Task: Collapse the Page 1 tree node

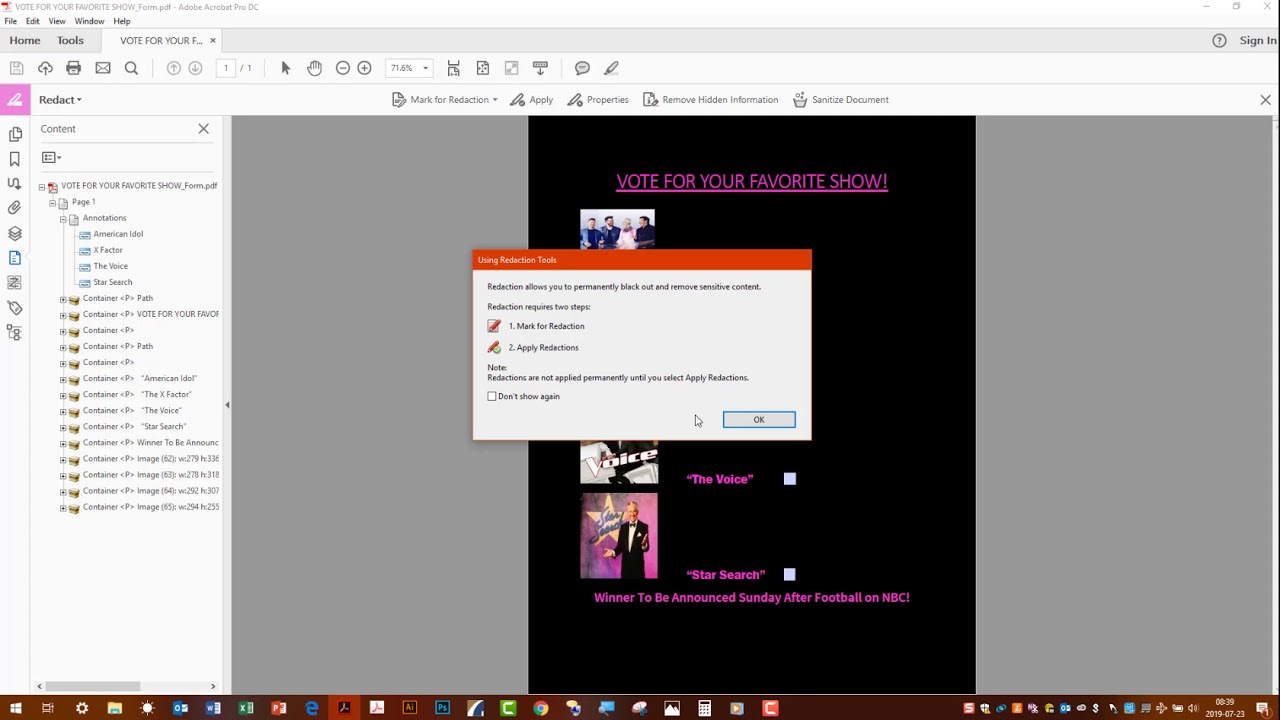Action: coord(52,202)
